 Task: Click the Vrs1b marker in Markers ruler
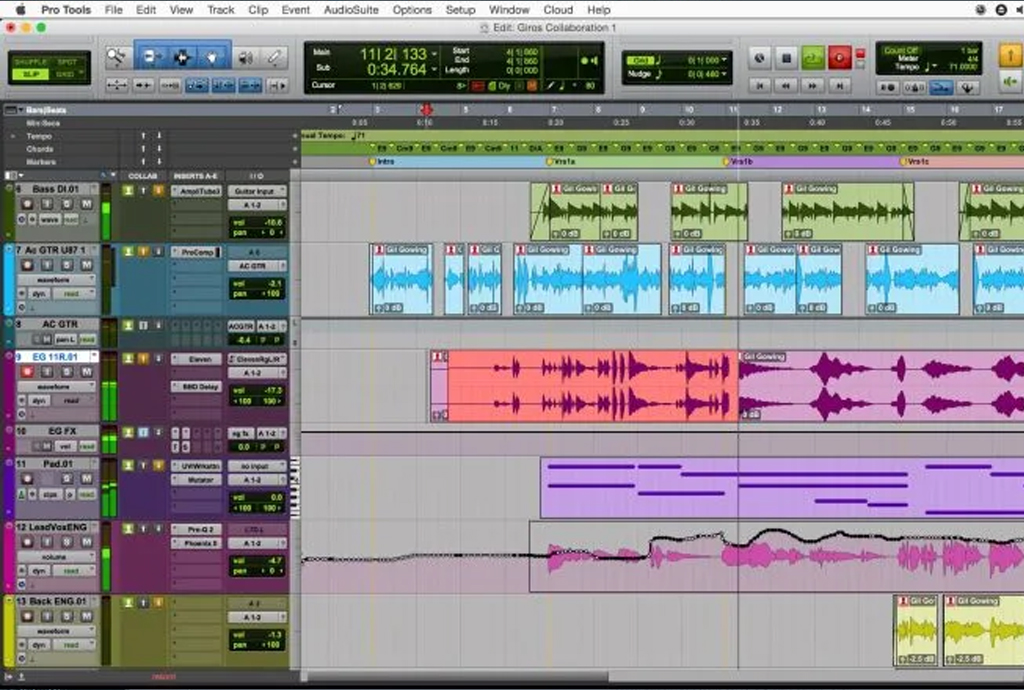(740, 161)
